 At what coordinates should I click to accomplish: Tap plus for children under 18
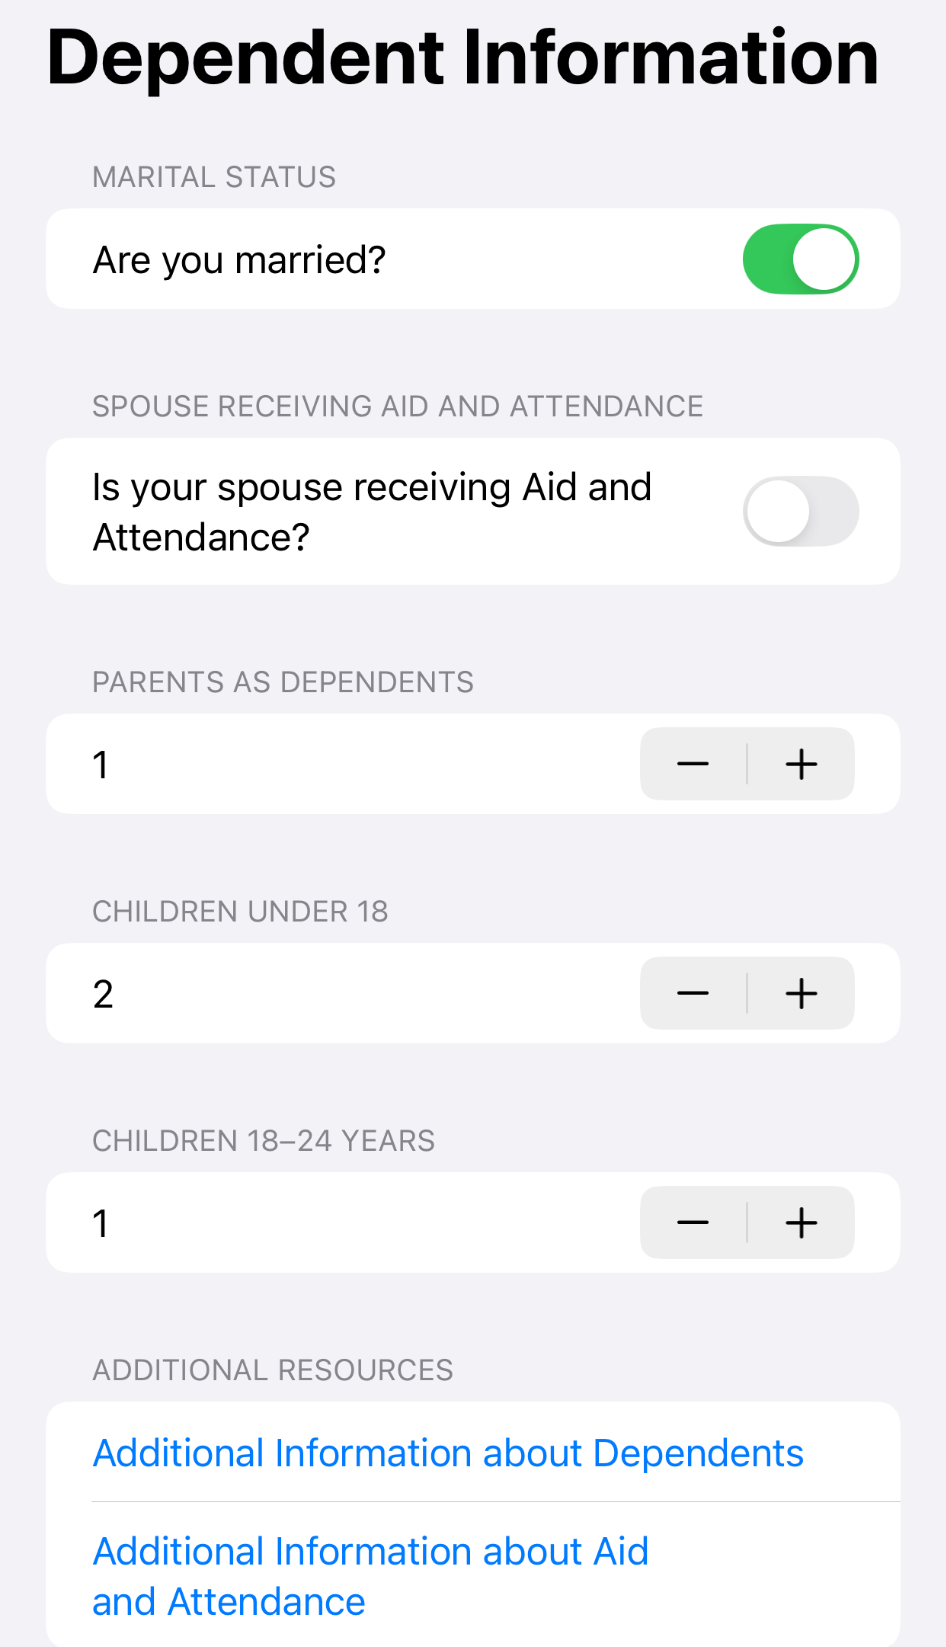[801, 993]
